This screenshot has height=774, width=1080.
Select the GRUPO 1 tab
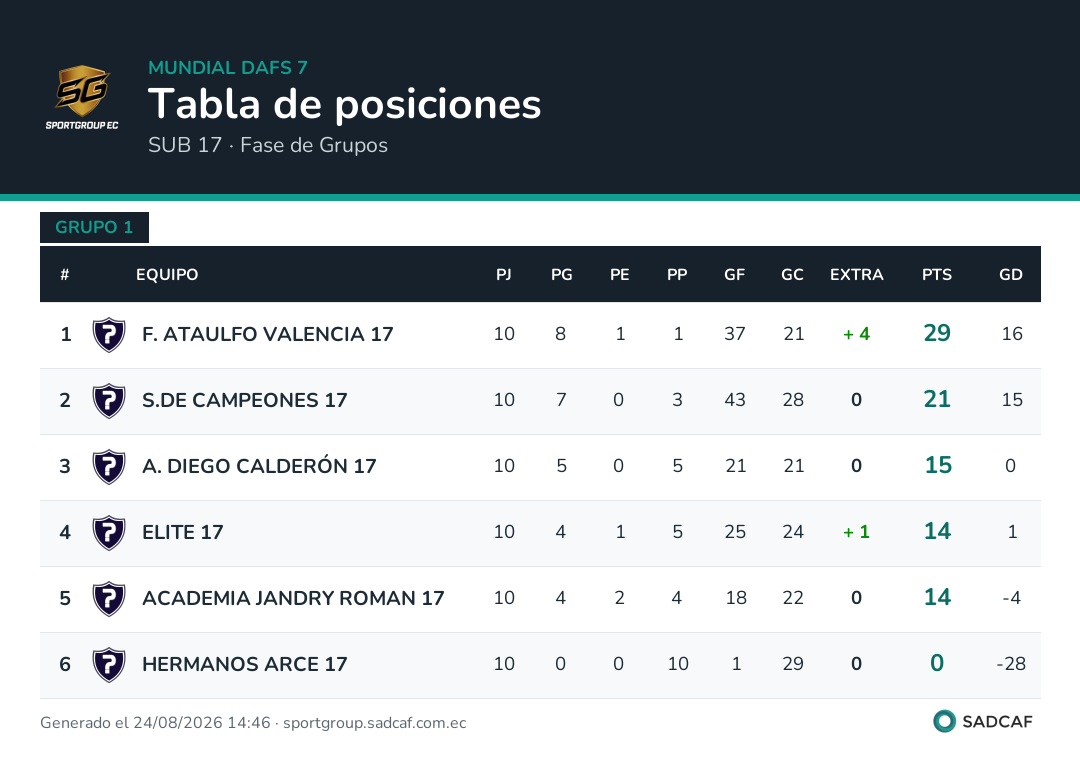click(94, 227)
